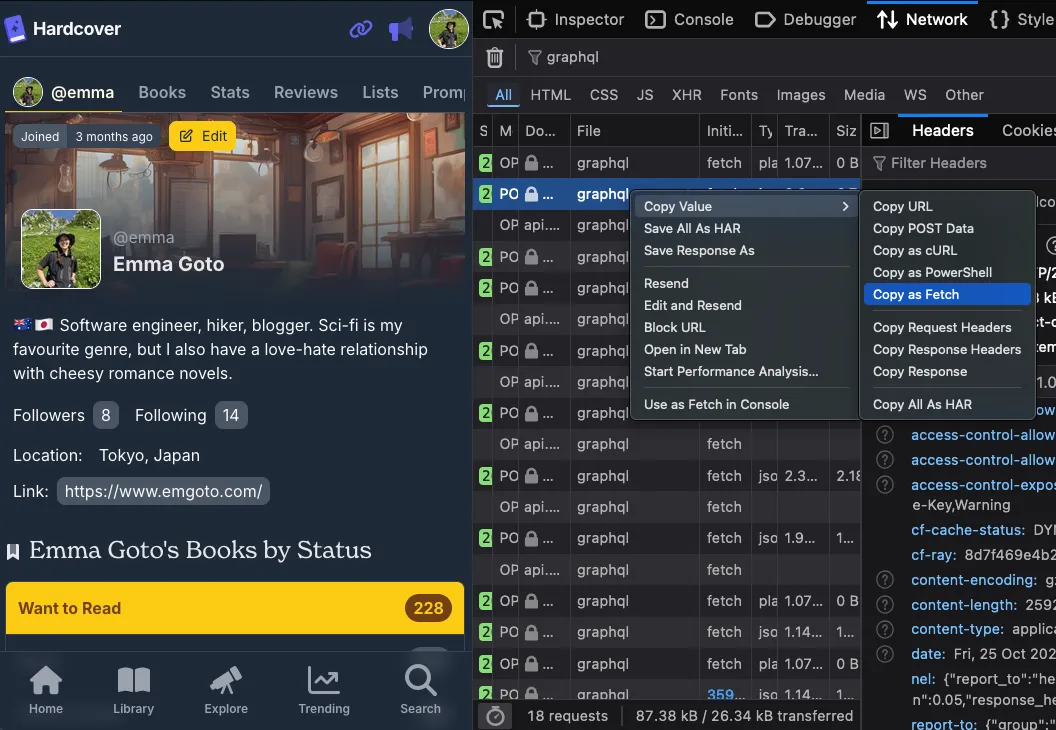
Task: Click the megaphone announcements icon
Action: point(401,29)
